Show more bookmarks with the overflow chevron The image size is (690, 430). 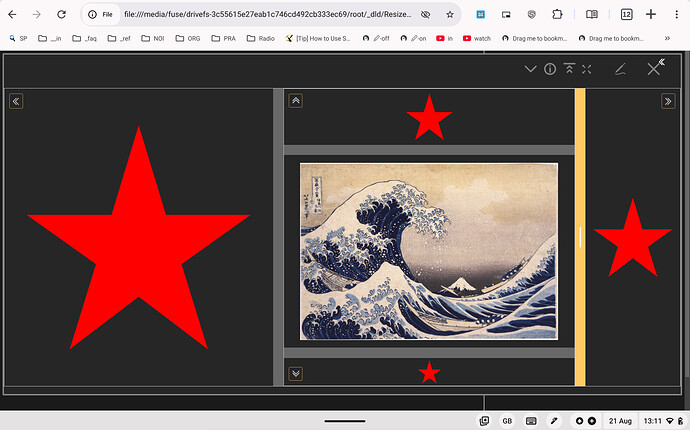667,38
